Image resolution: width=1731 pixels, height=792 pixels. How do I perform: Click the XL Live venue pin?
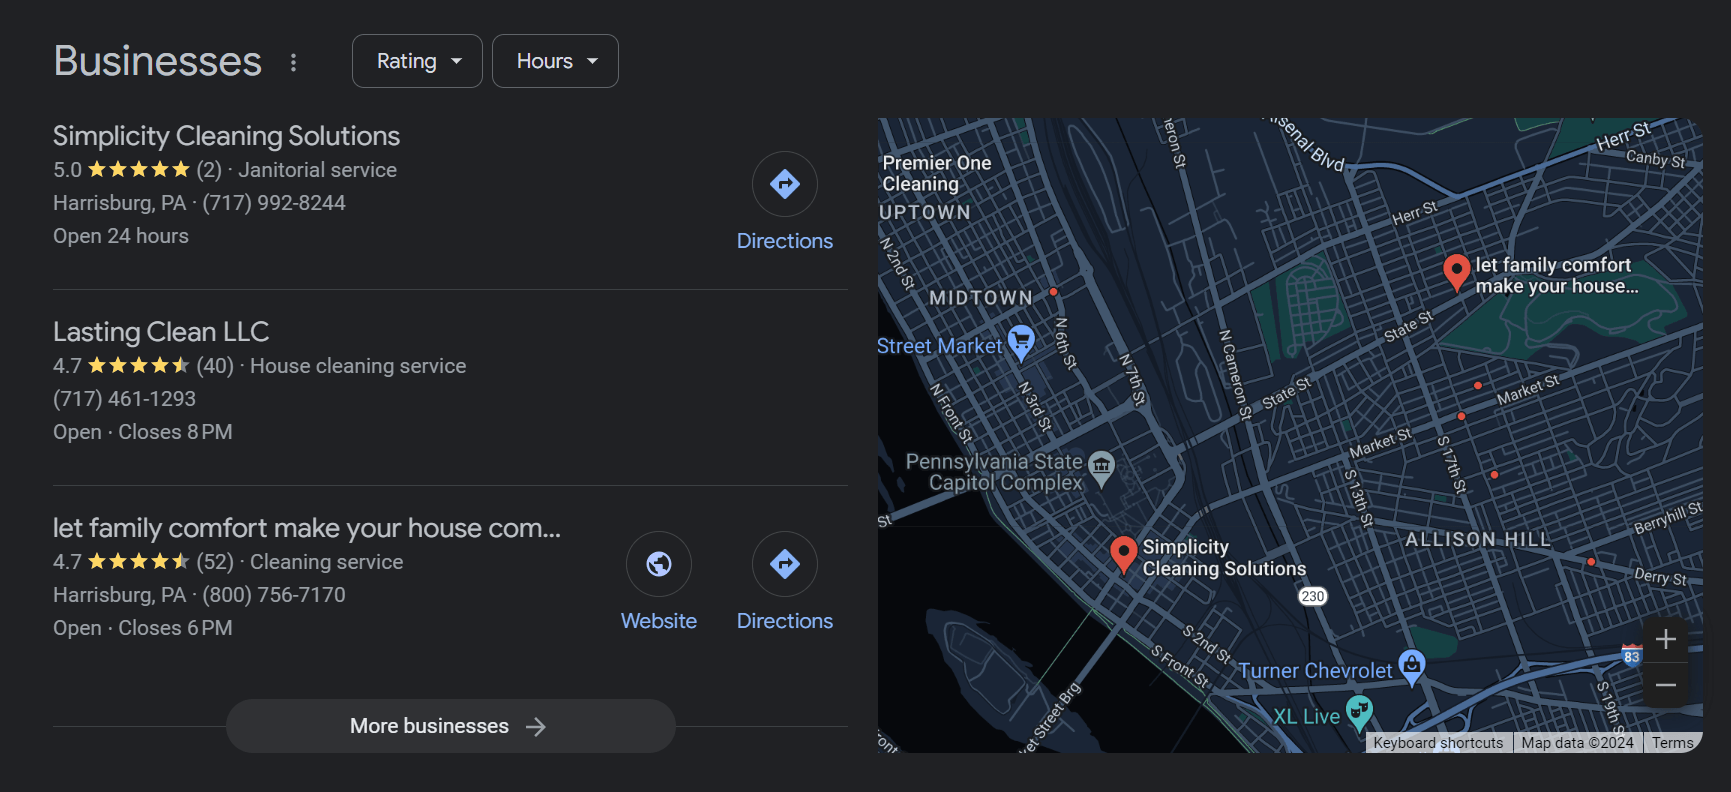tap(1359, 713)
